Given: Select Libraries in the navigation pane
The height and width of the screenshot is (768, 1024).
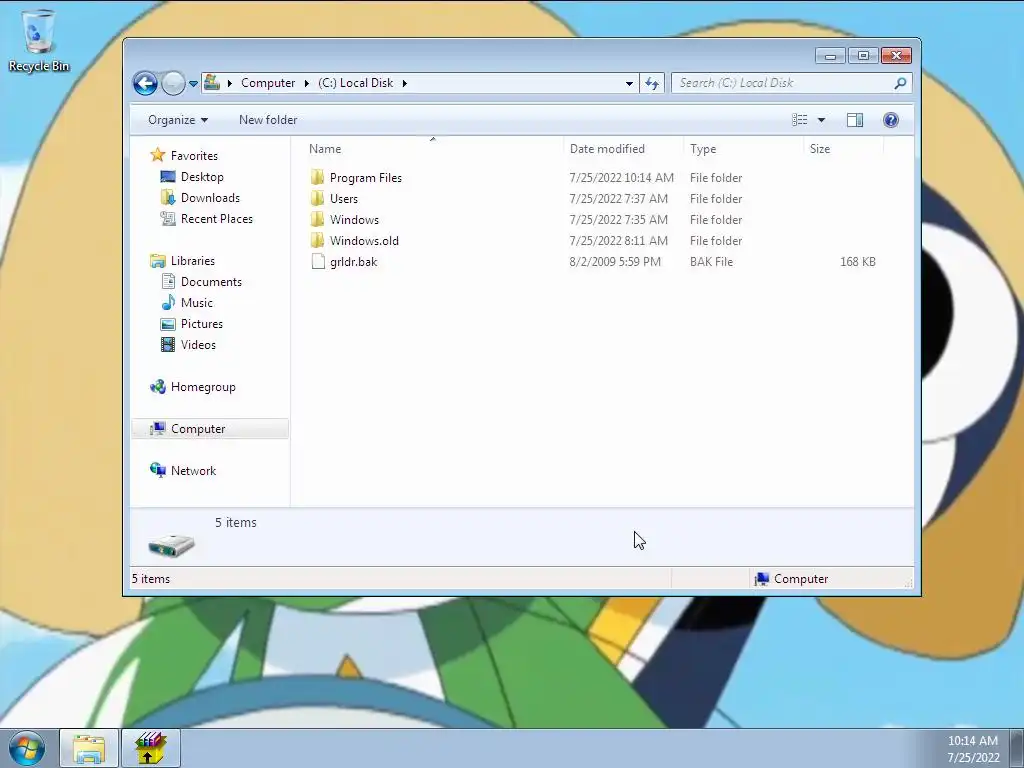Looking at the screenshot, I should pyautogui.click(x=193, y=261).
